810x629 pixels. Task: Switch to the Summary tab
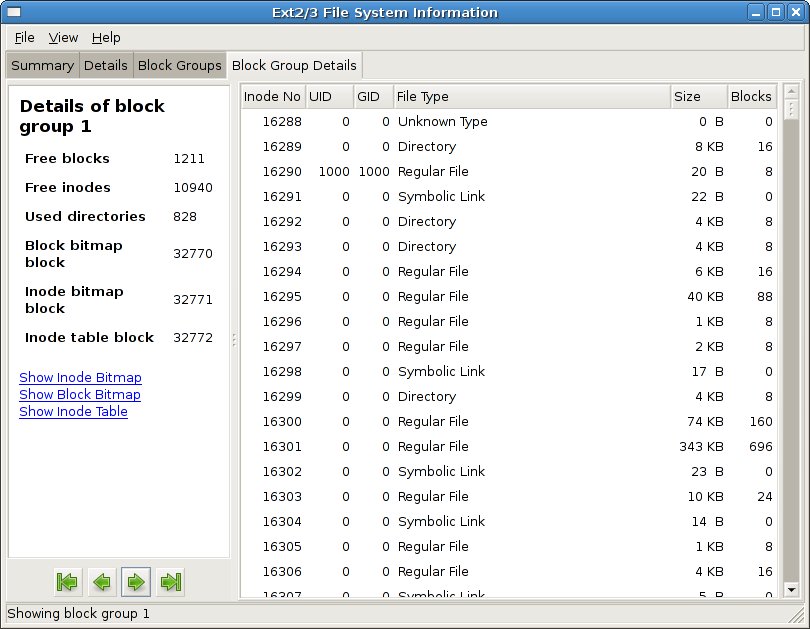pos(42,65)
